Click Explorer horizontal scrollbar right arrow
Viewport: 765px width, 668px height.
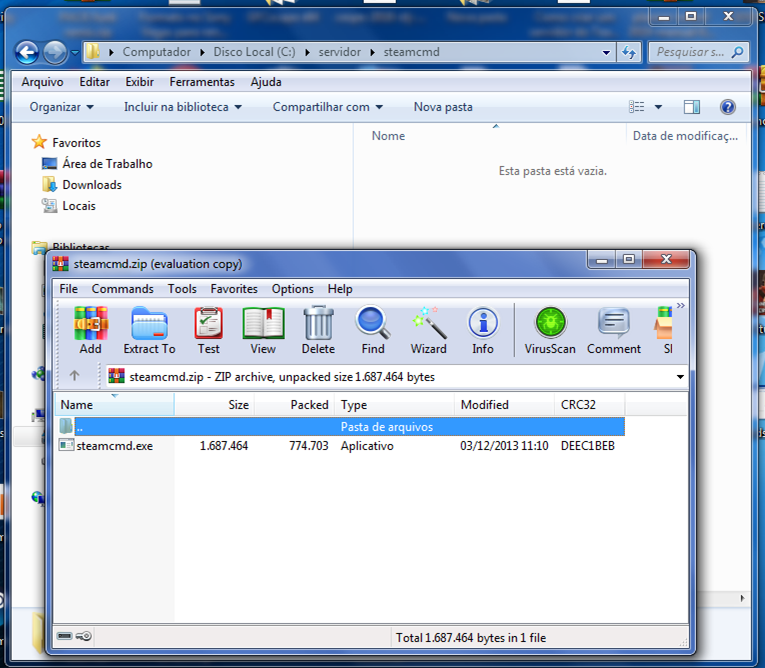click(743, 598)
